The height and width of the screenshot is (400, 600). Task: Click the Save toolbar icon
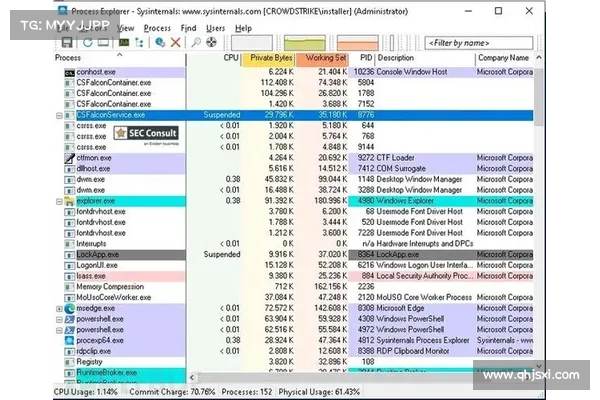coord(67,42)
